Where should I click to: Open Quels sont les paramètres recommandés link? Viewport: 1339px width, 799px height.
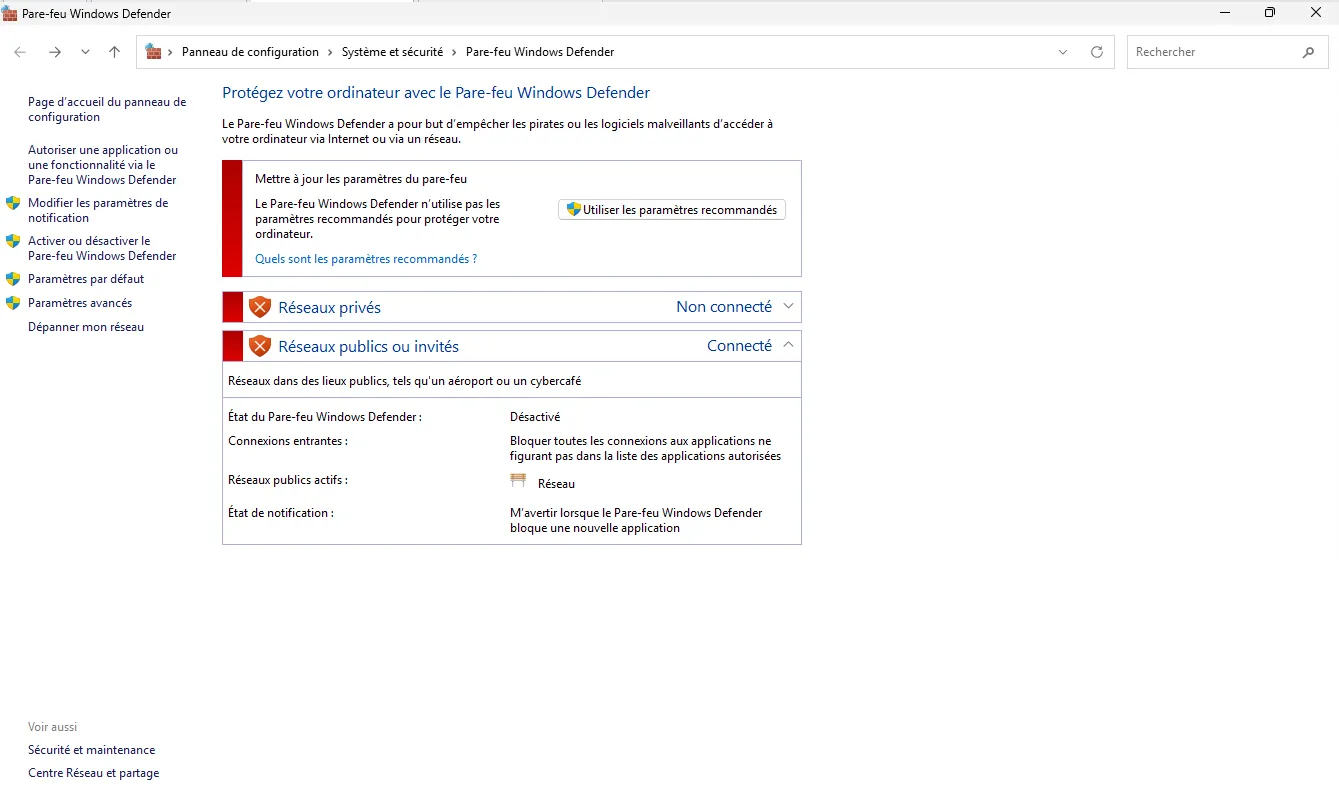[366, 259]
